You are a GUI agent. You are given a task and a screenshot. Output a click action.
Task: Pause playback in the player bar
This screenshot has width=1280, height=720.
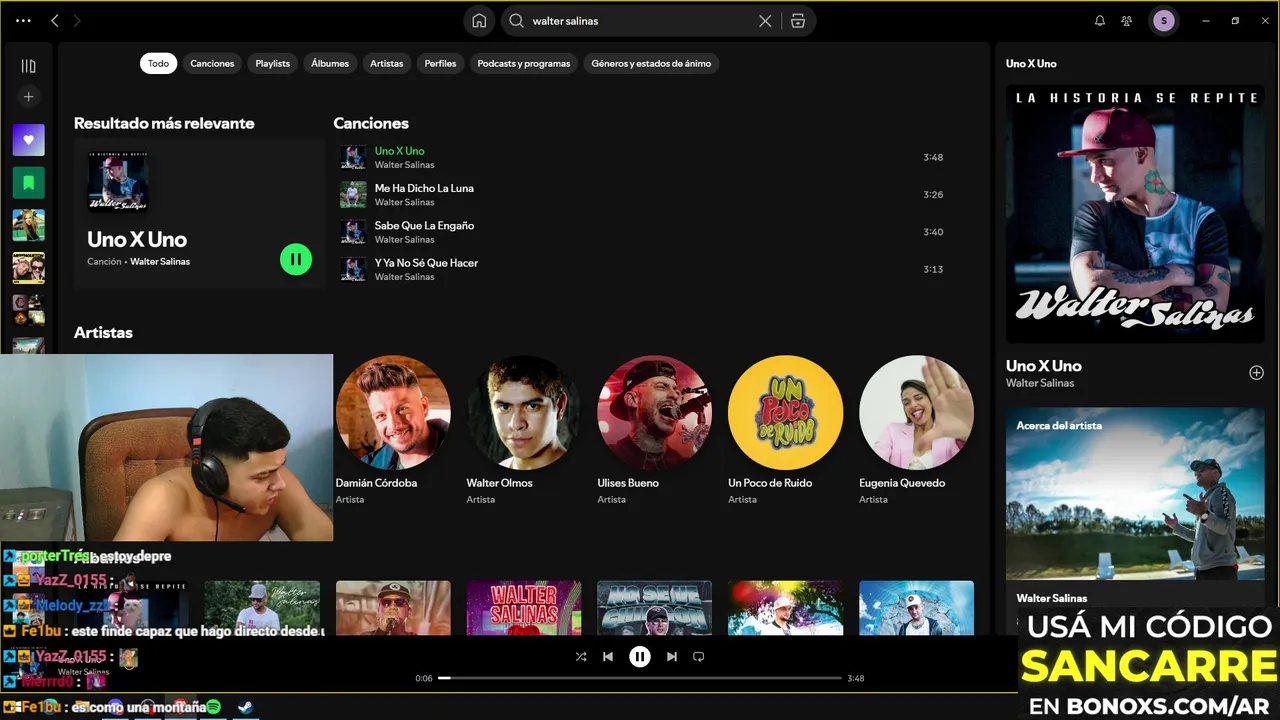click(x=640, y=657)
